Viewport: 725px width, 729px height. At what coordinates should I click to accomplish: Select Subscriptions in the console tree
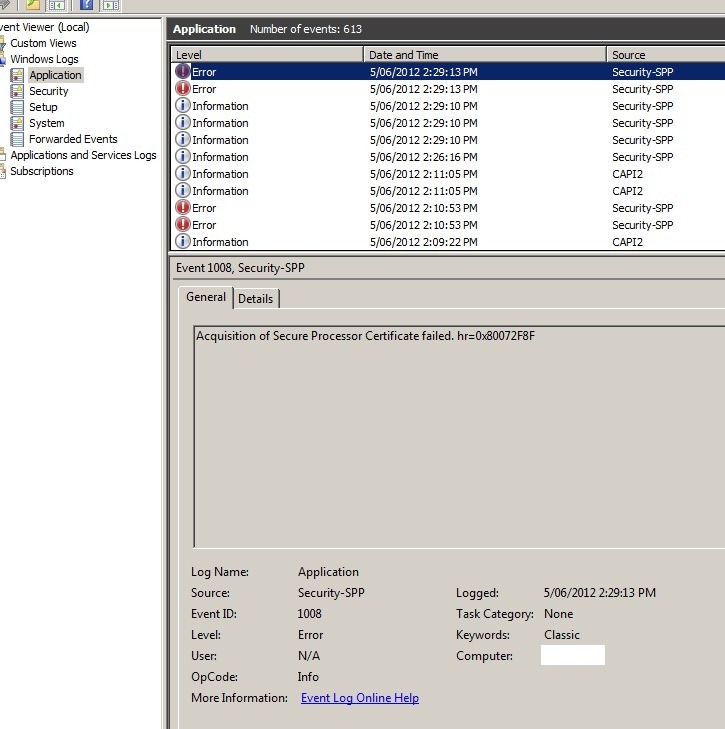42,171
